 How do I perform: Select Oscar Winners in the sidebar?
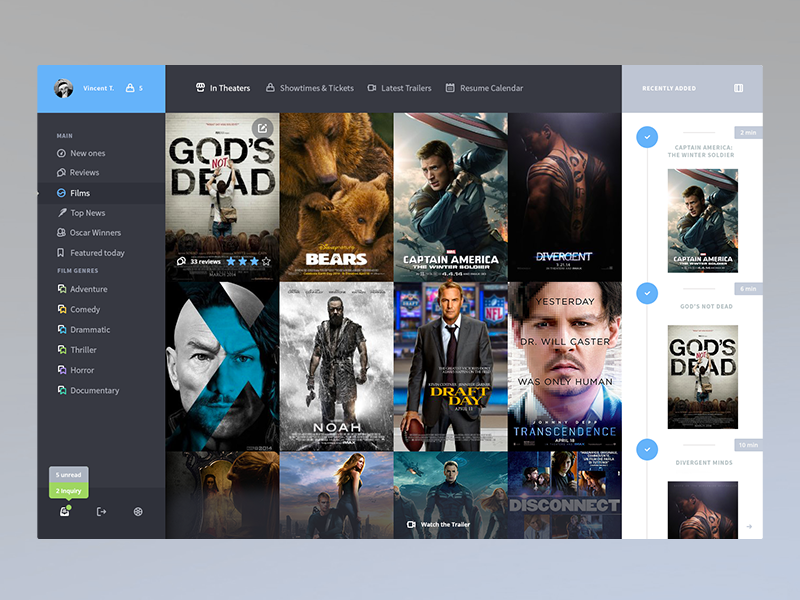coord(89,233)
